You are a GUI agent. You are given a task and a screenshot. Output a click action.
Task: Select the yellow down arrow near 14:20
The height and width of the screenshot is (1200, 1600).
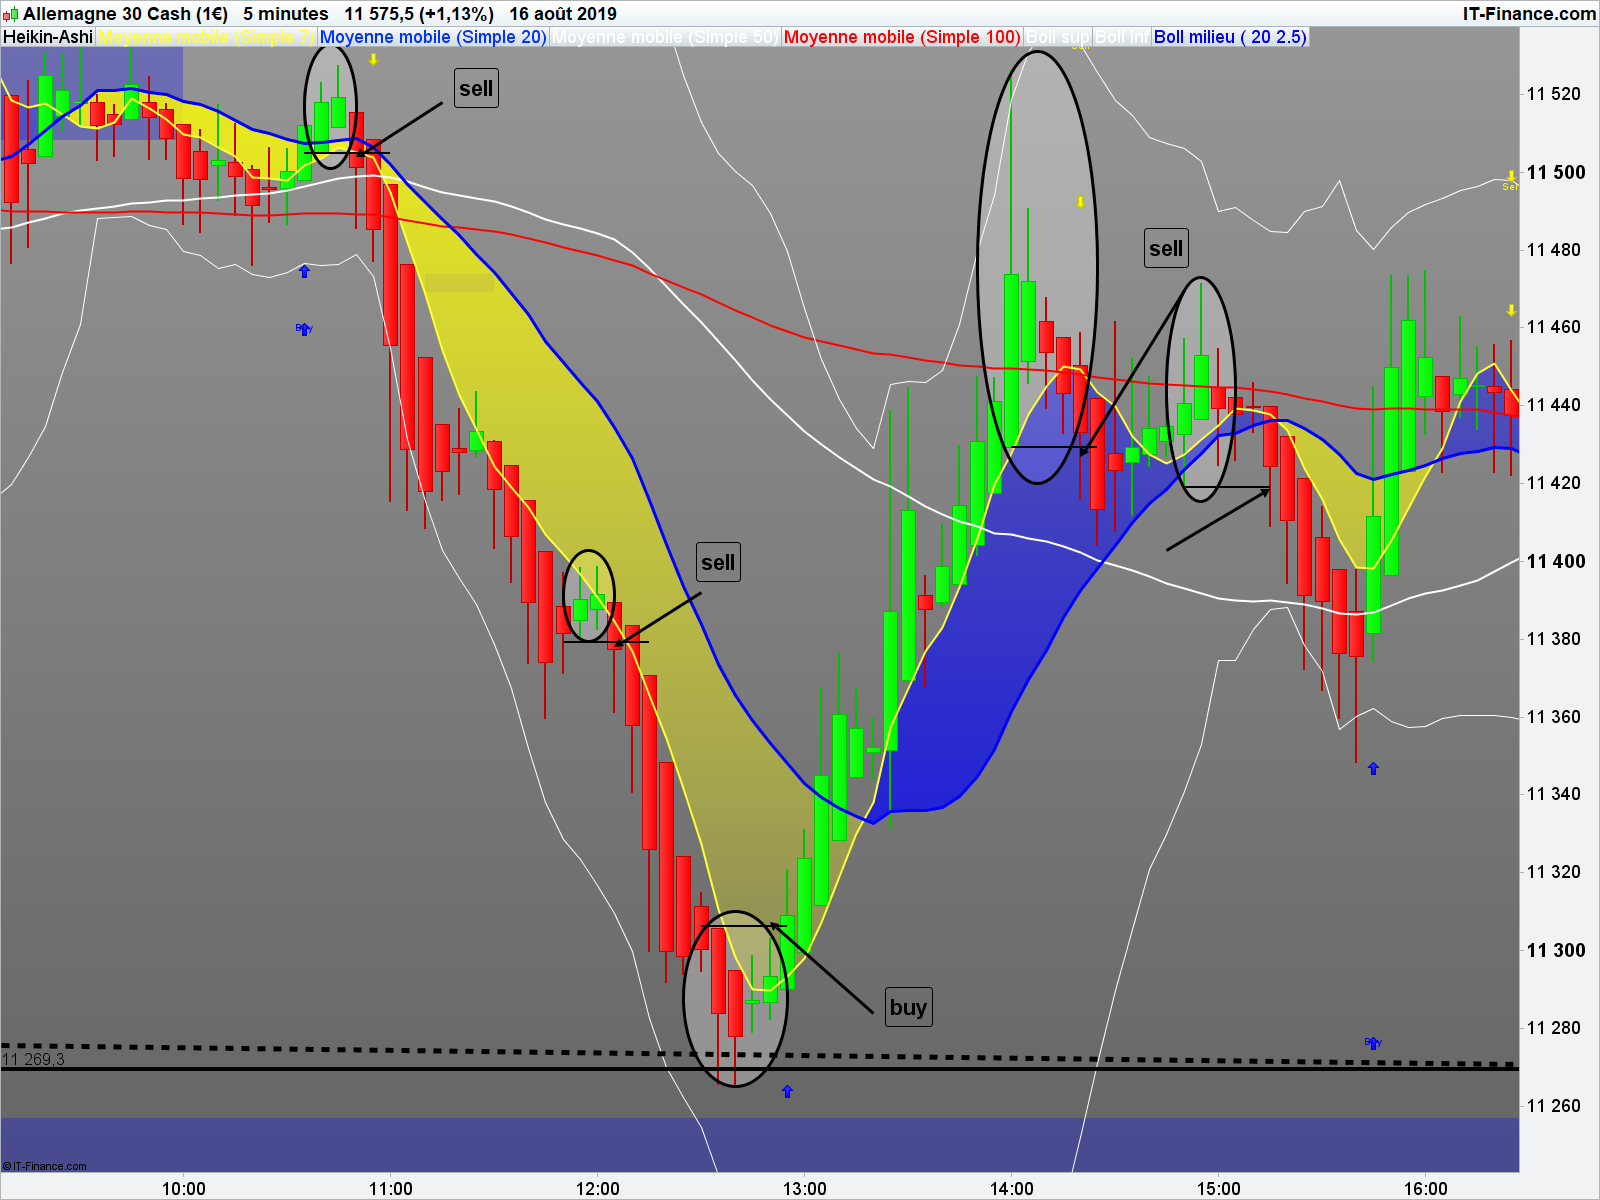[1080, 202]
